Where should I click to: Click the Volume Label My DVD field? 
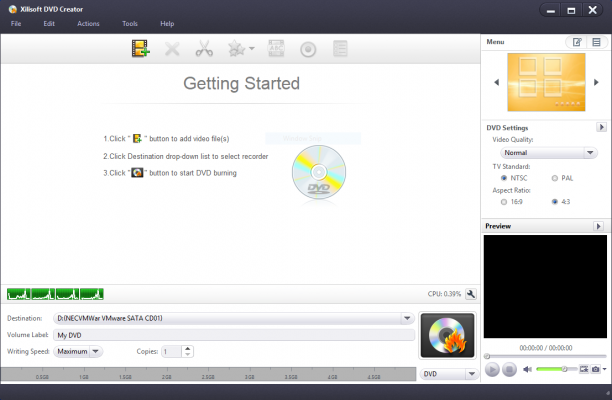[x=234, y=335]
